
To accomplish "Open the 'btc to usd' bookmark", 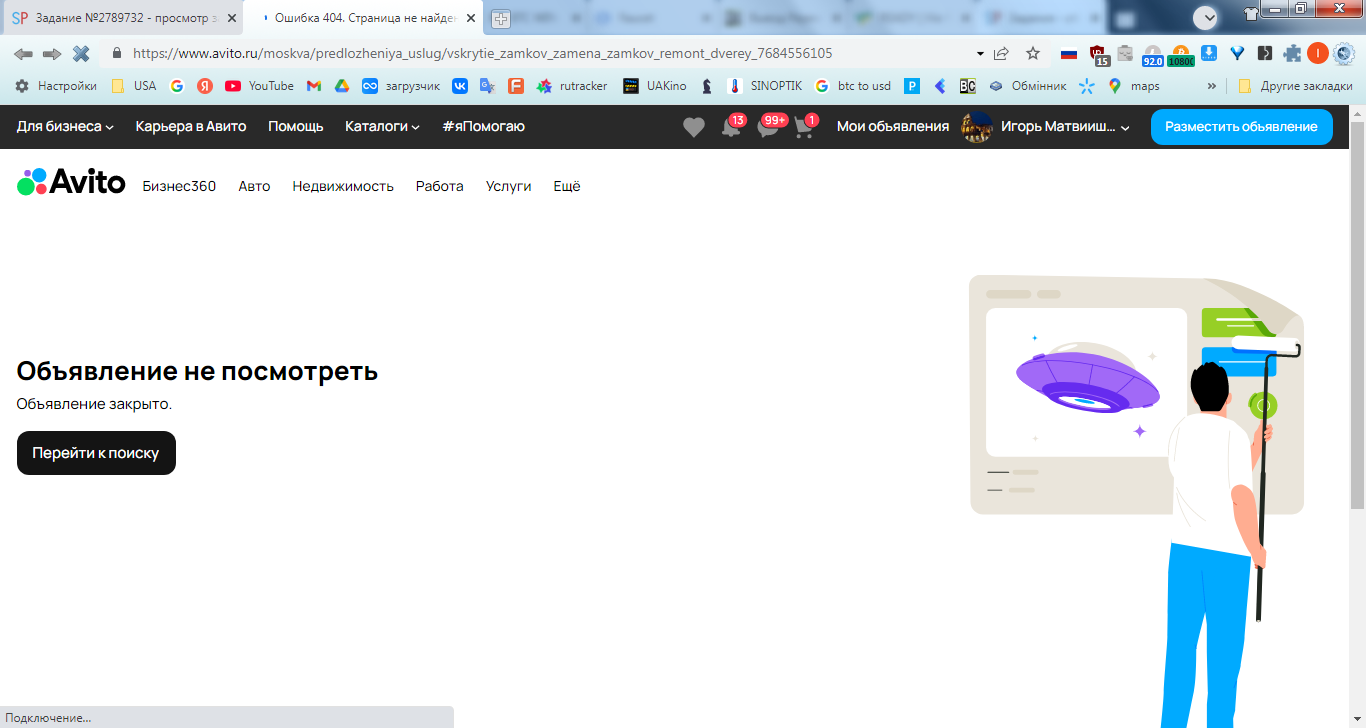I will pos(853,86).
